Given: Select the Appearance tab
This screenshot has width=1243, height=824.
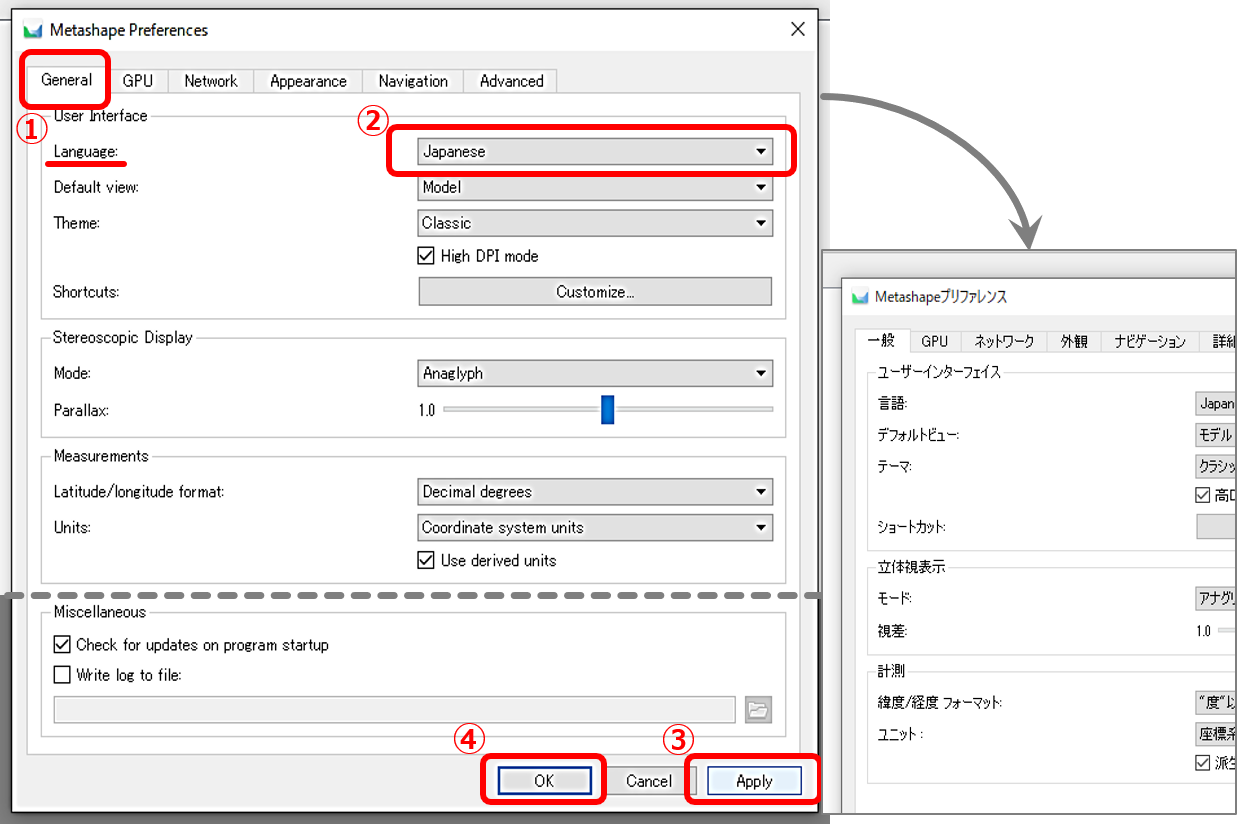Looking at the screenshot, I should coord(308,81).
